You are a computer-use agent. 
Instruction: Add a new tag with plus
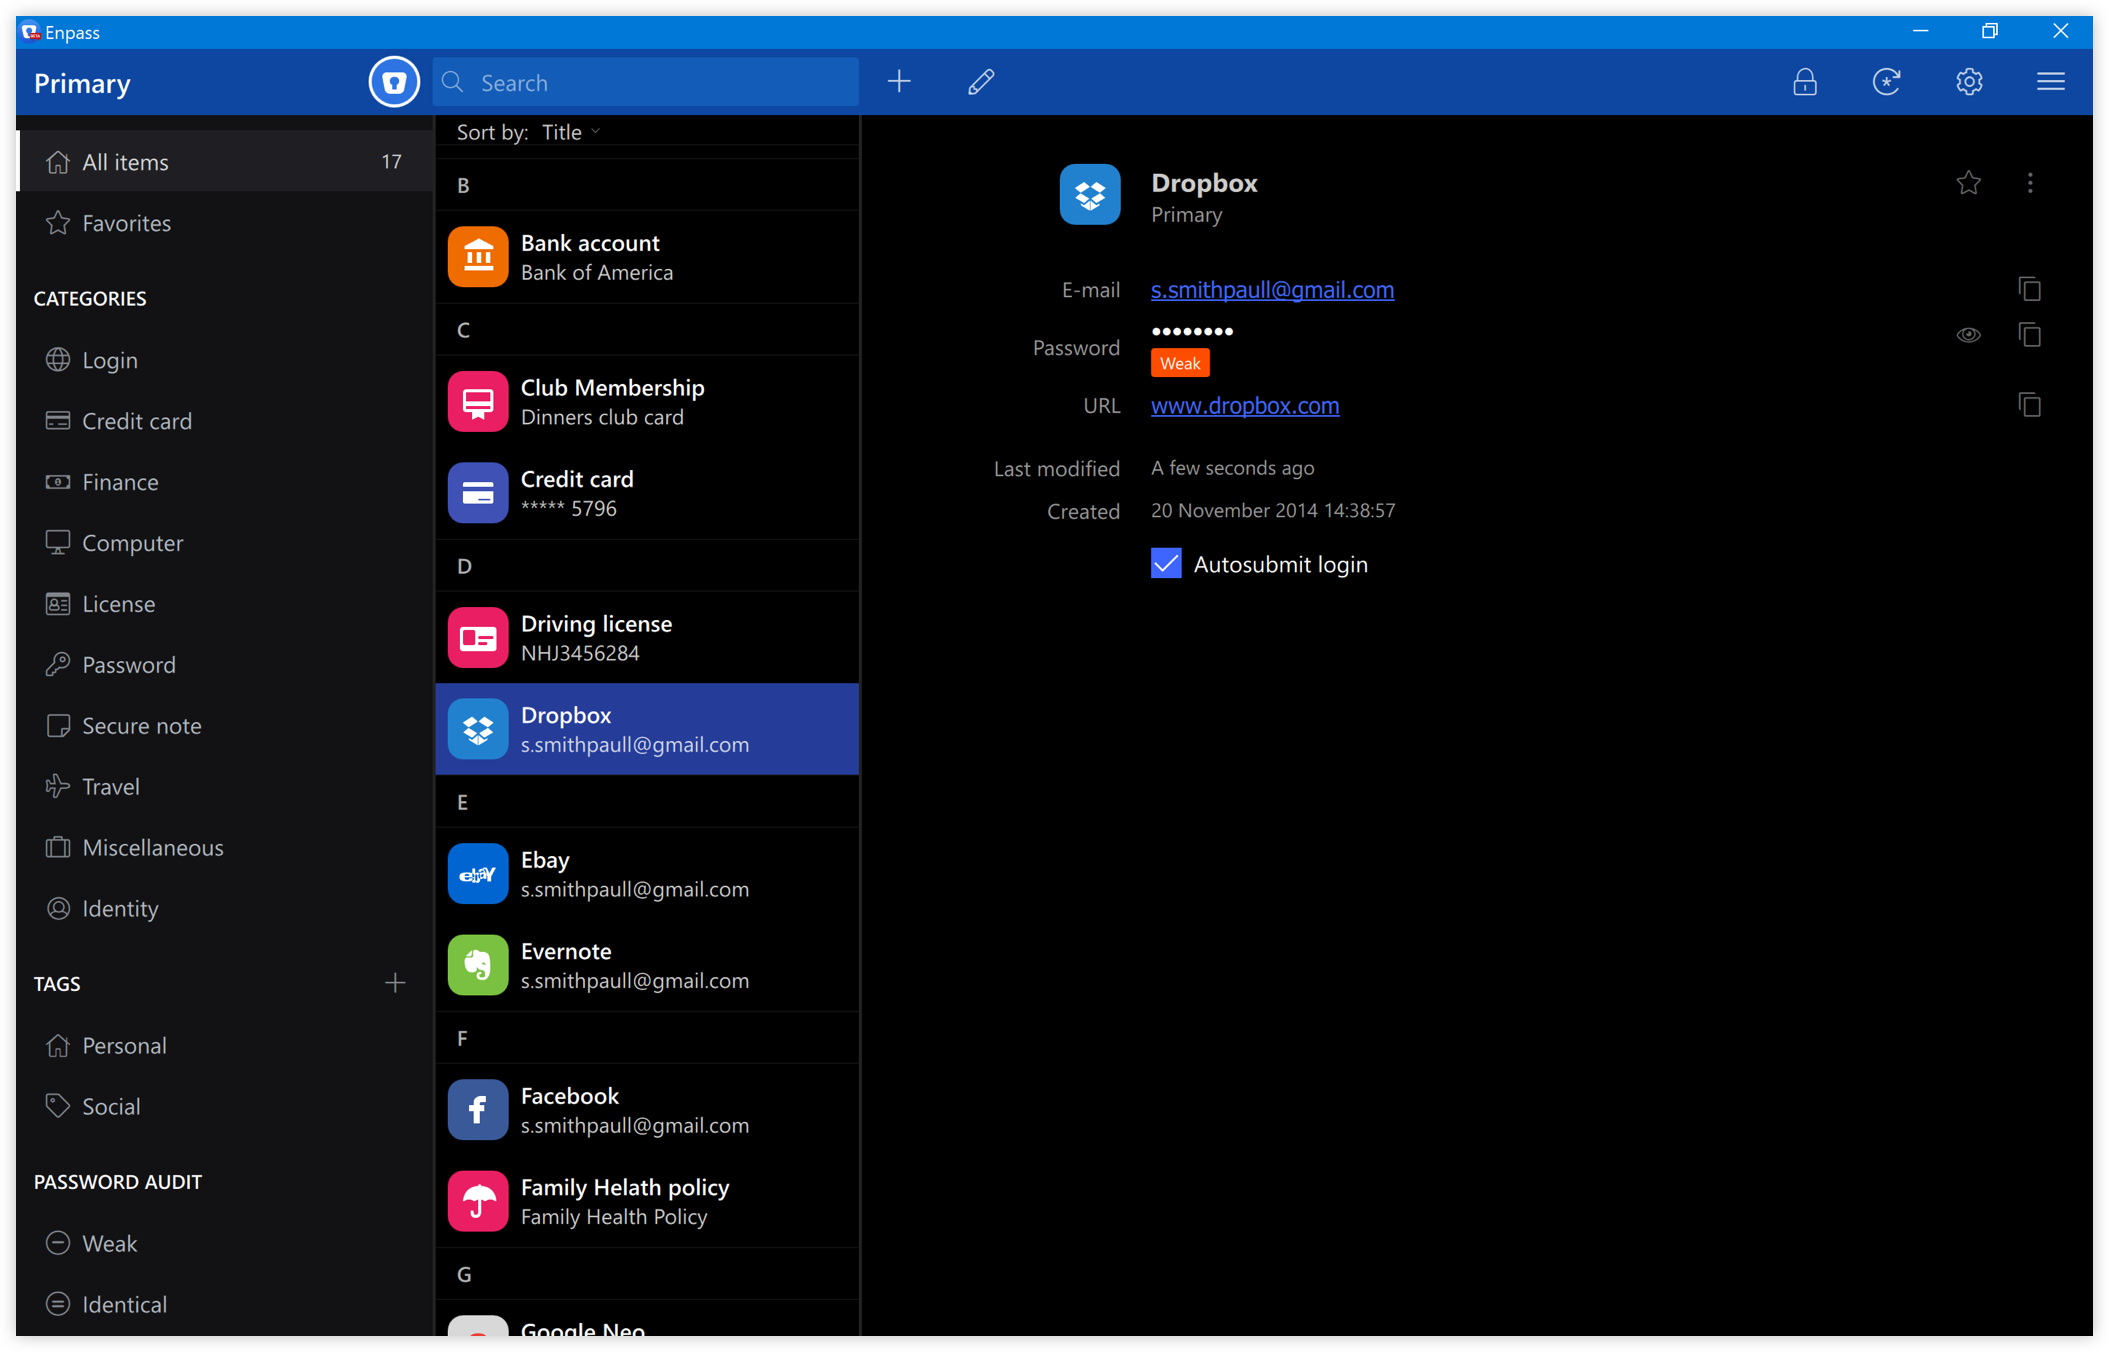click(x=395, y=983)
